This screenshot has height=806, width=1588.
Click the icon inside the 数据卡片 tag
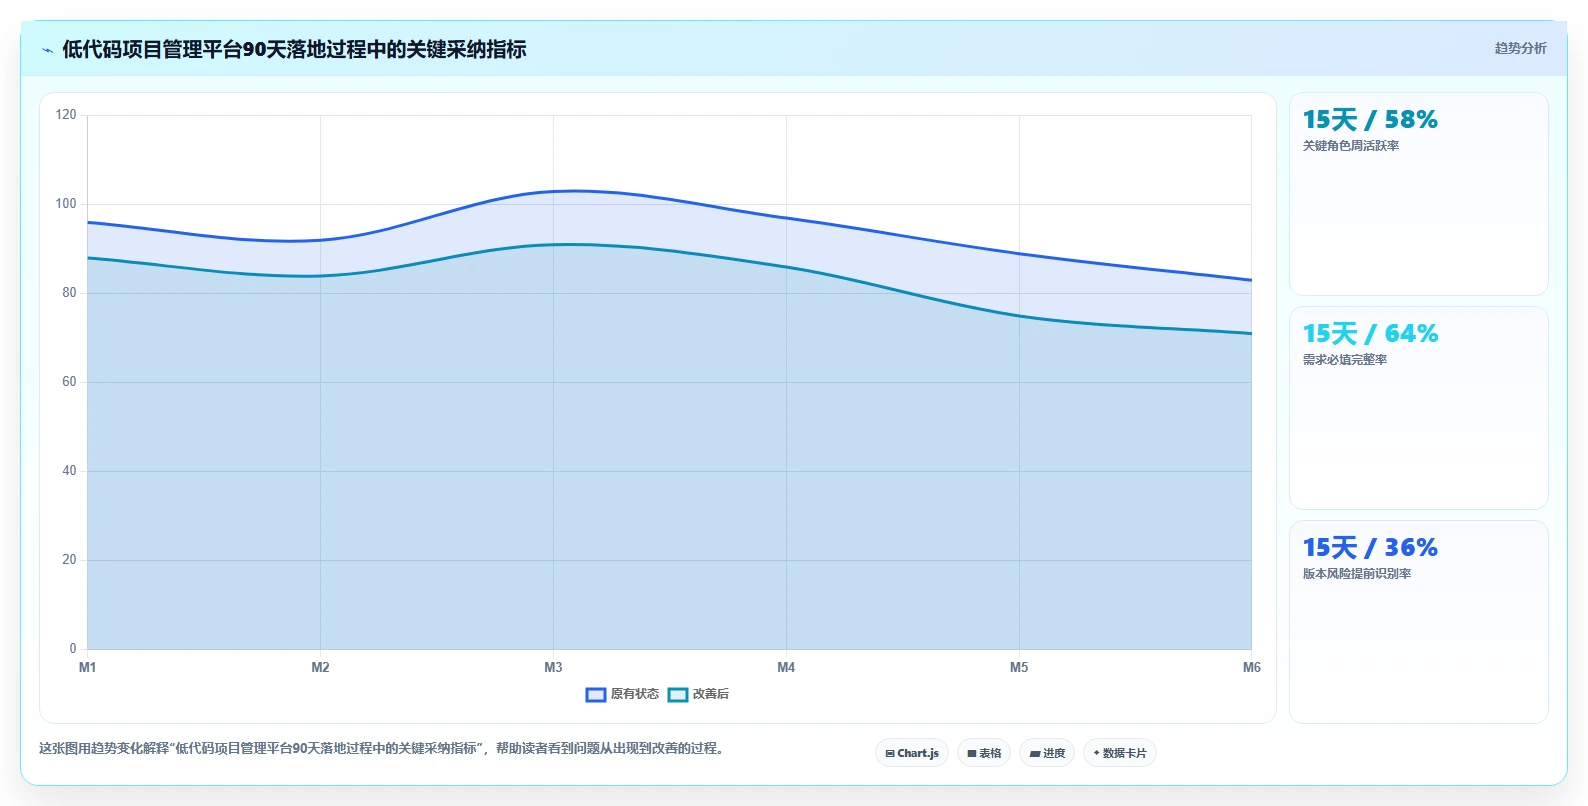[x=1097, y=753]
